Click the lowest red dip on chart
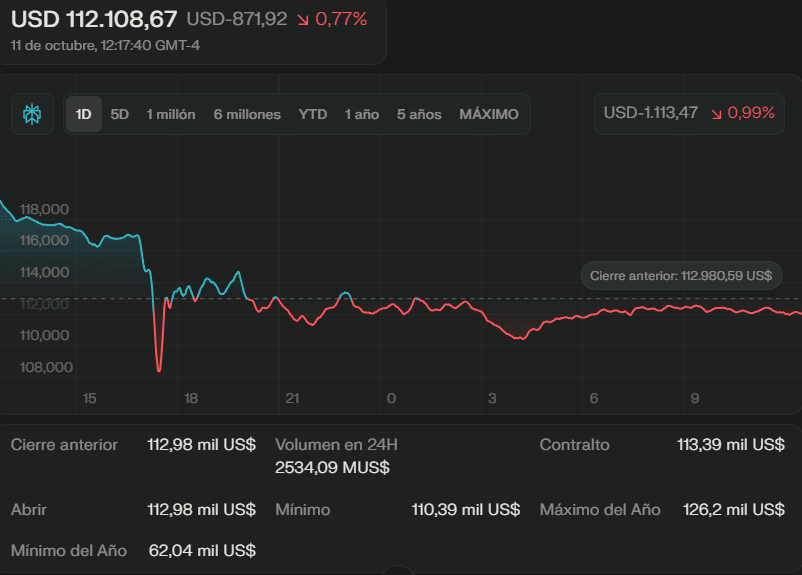Image resolution: width=802 pixels, height=575 pixels. (x=158, y=370)
